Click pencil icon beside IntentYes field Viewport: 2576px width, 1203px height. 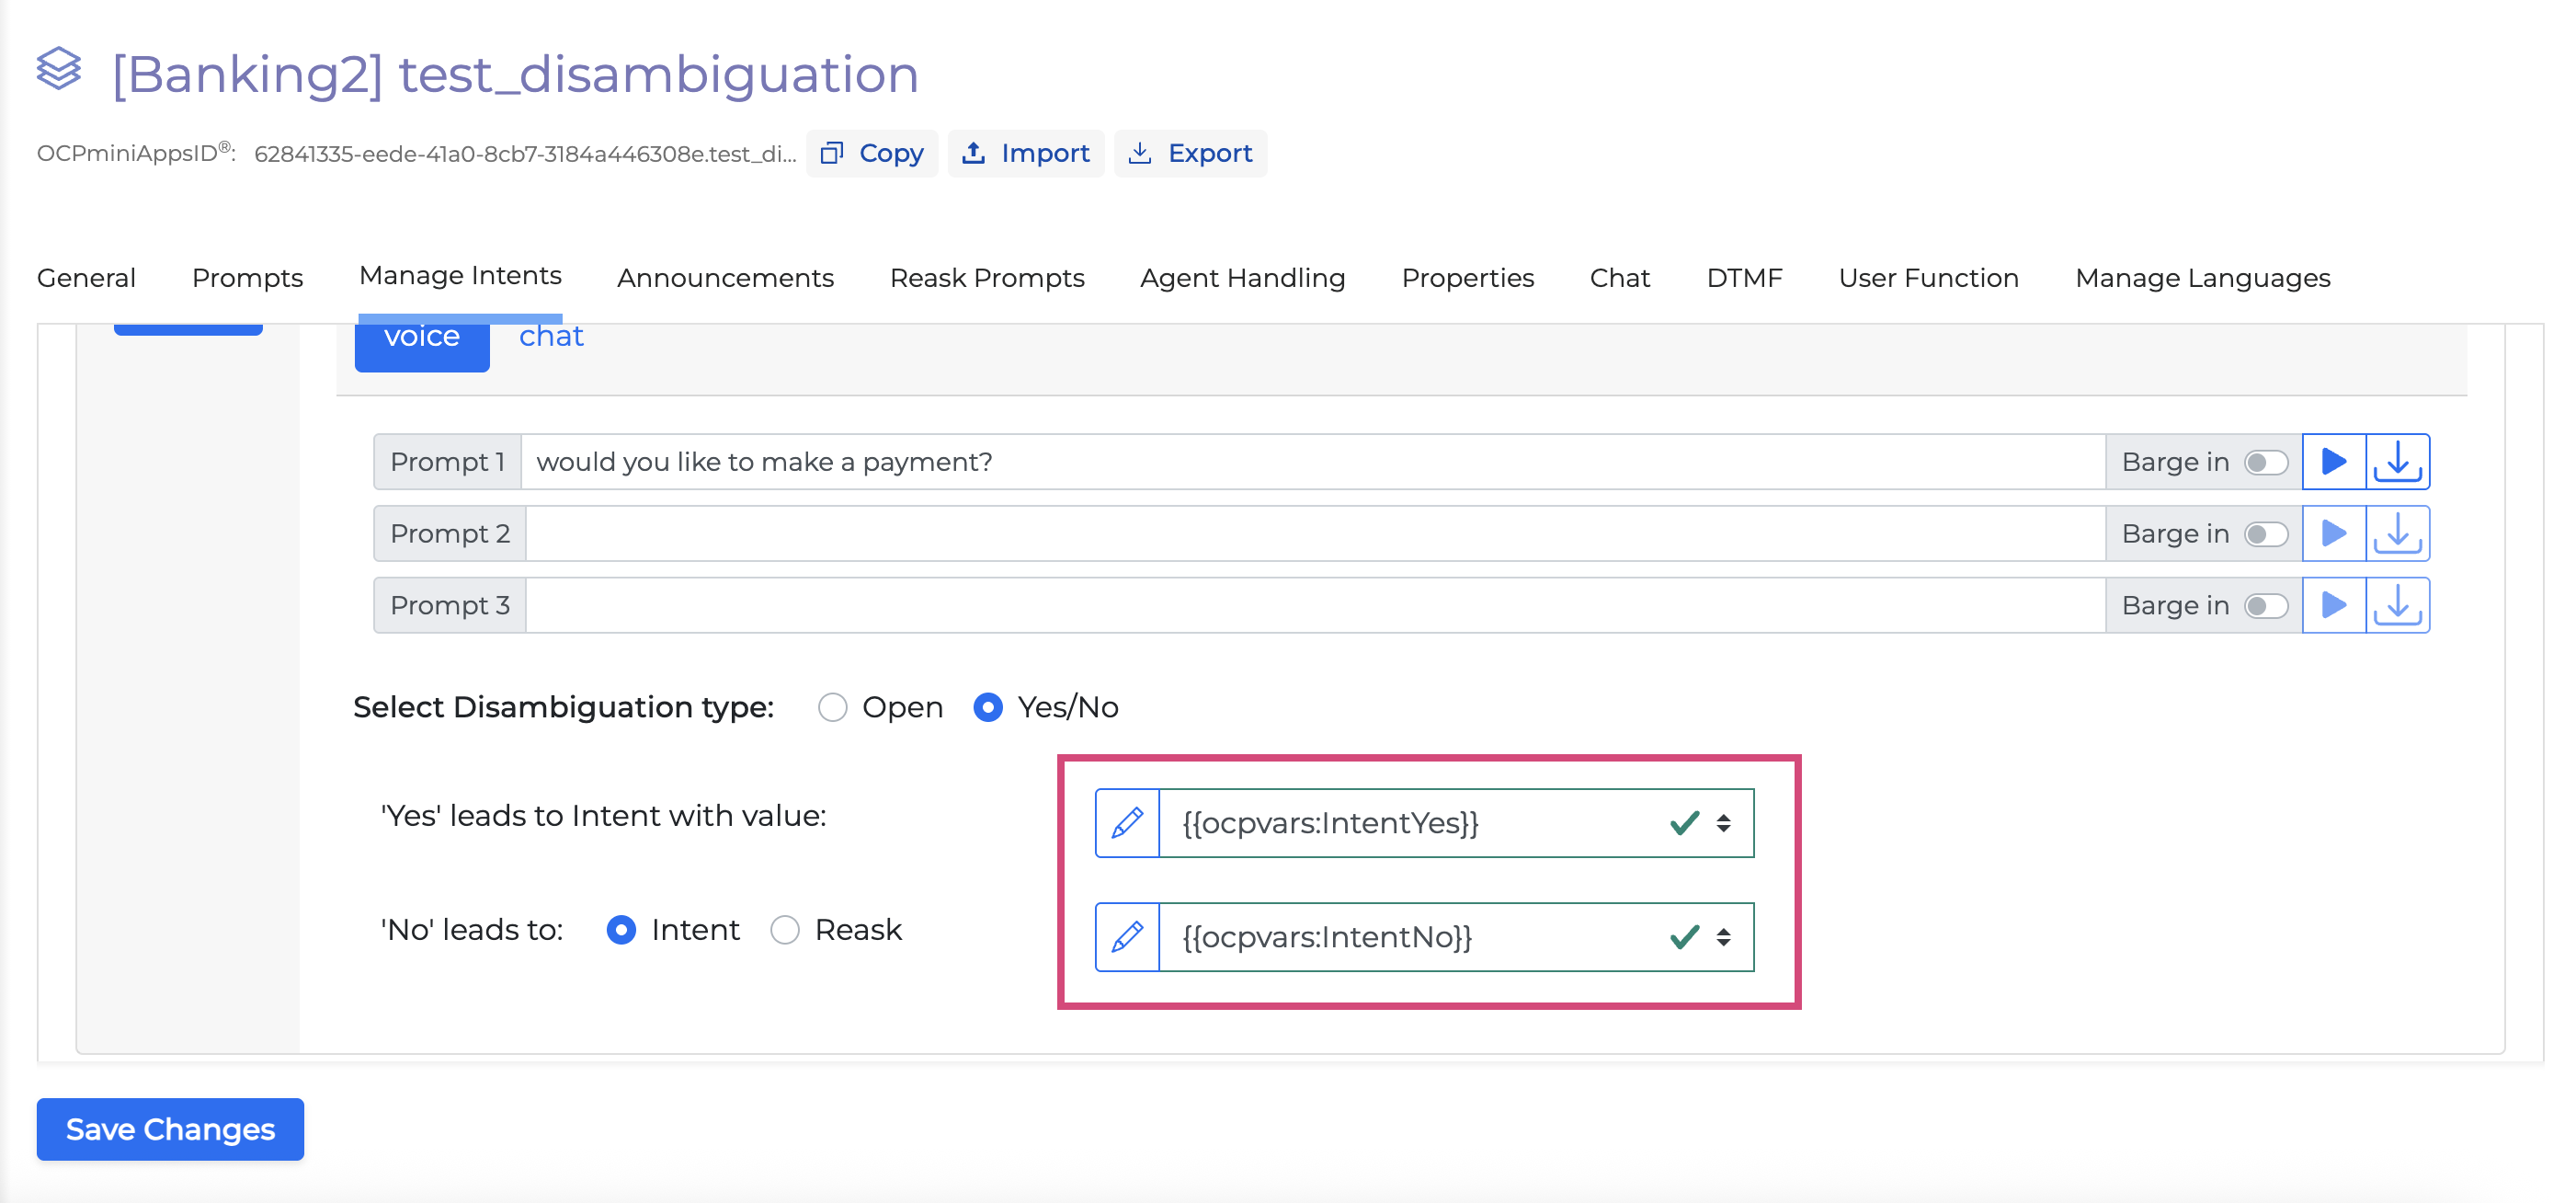coord(1127,823)
